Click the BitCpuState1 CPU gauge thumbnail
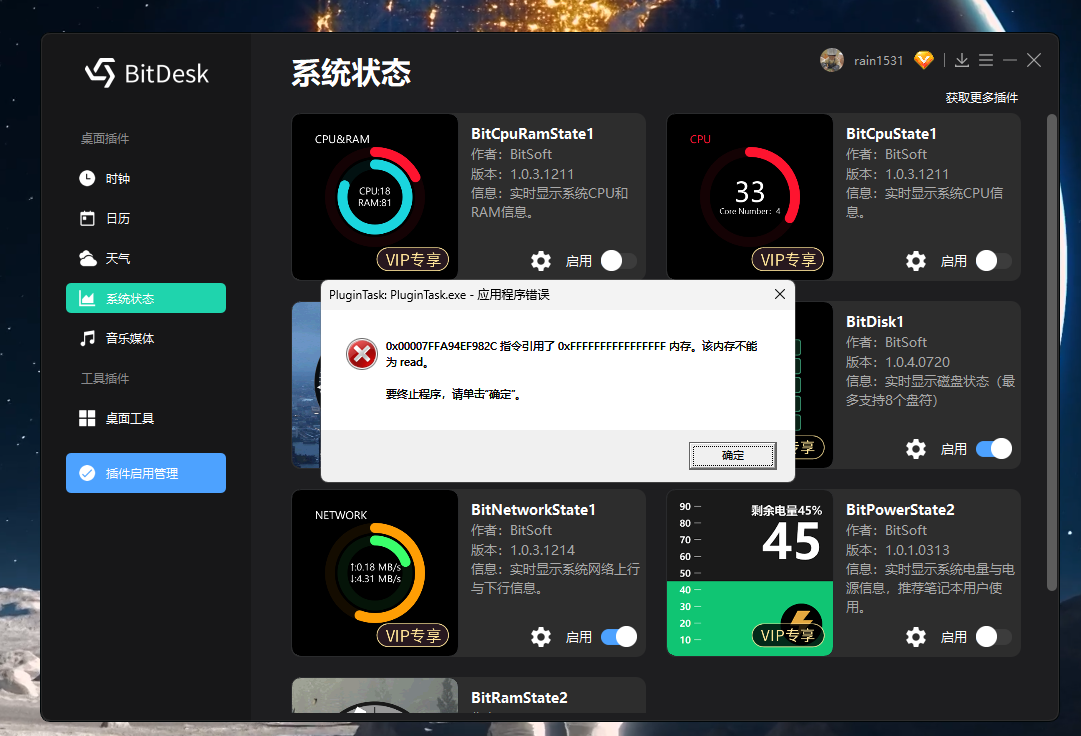 (750, 196)
